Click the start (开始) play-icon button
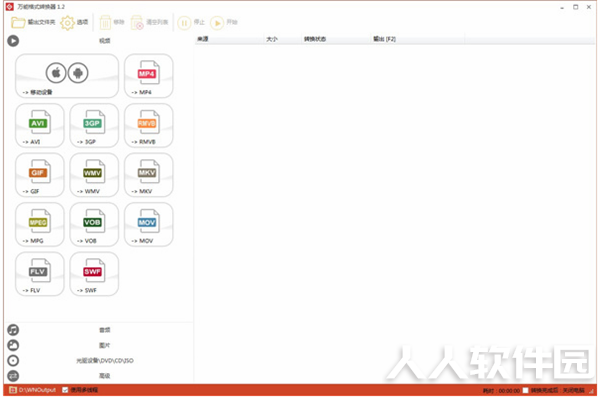Viewport: 600px width, 397px height. coord(224,23)
